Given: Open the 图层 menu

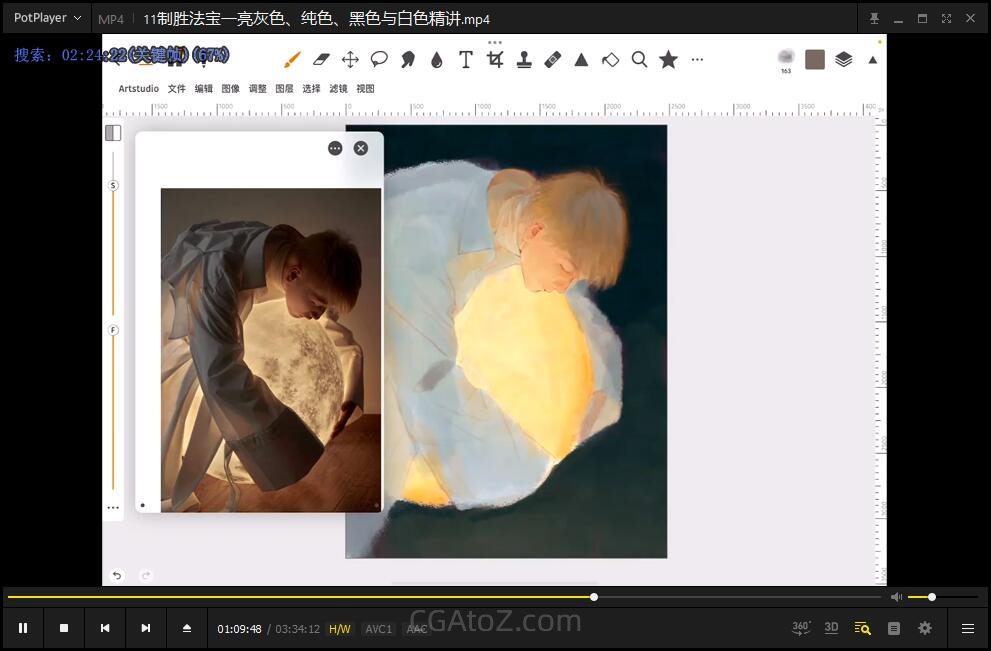Looking at the screenshot, I should (284, 89).
